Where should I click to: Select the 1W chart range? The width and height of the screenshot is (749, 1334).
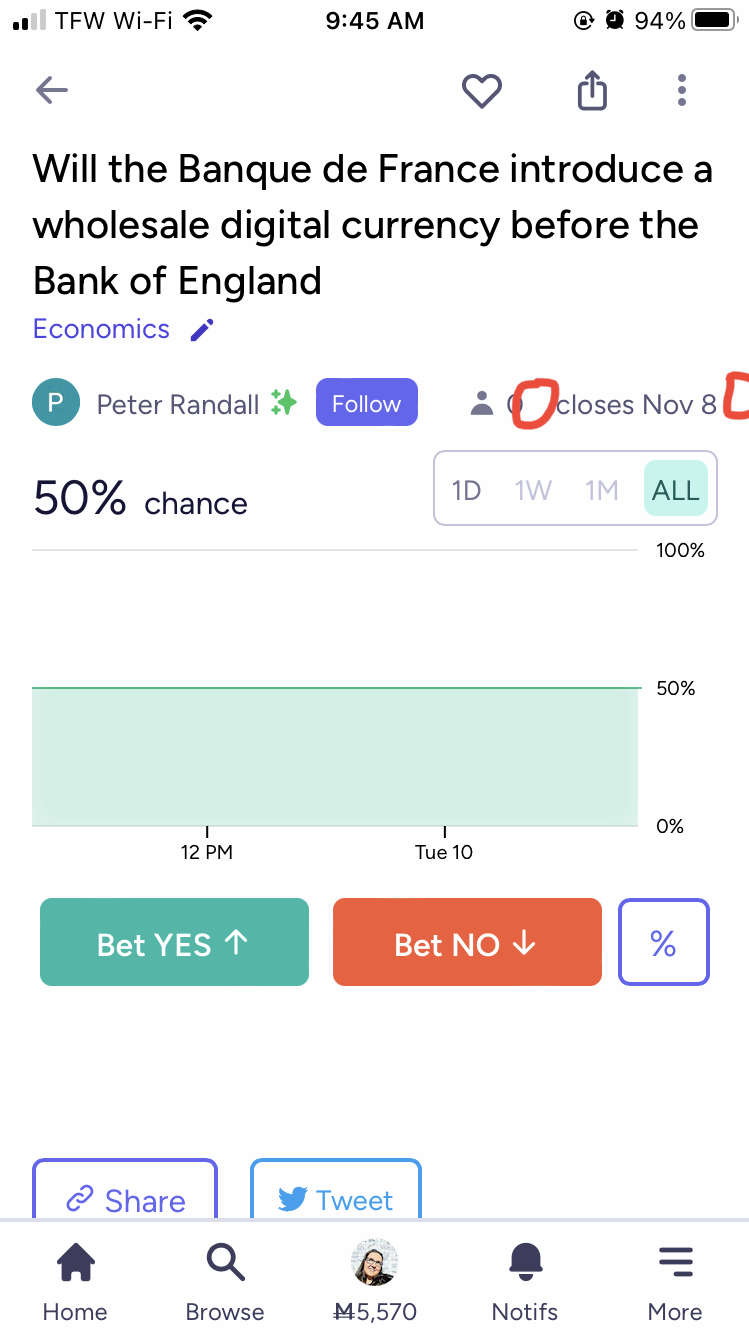click(x=533, y=490)
